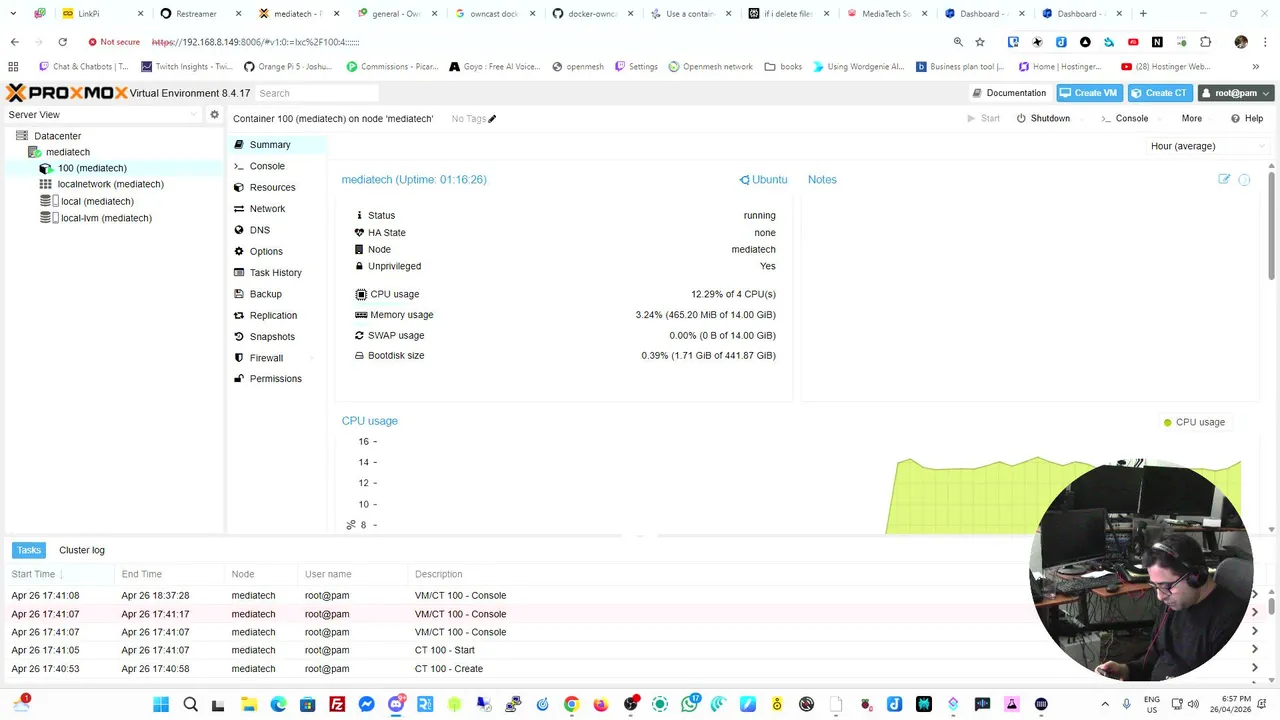Click the Proxmox logo

[67, 93]
